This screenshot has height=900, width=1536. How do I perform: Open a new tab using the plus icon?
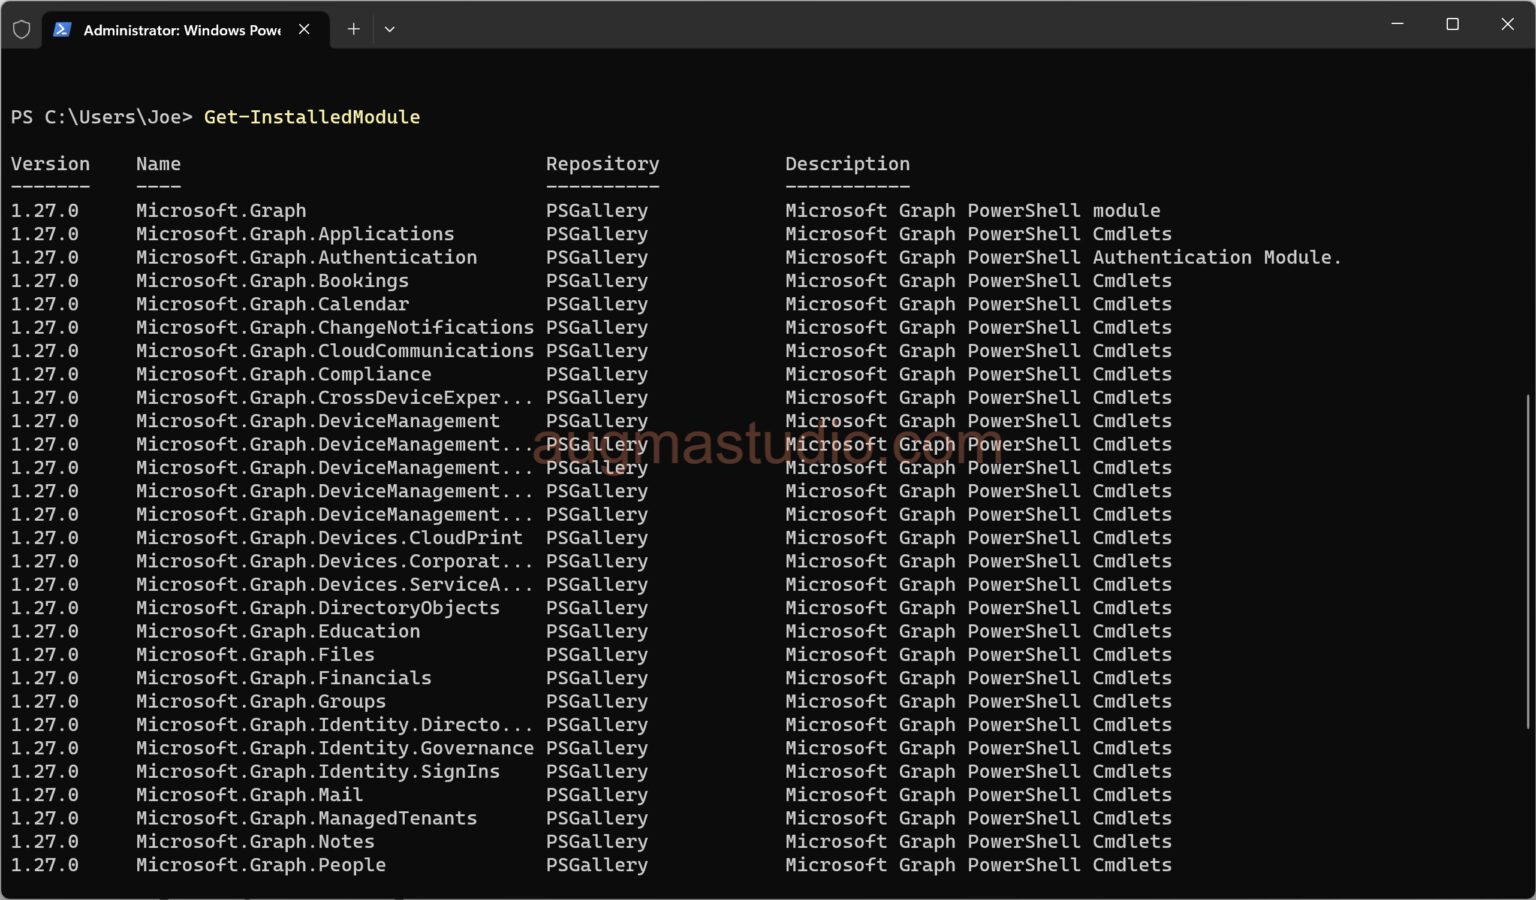tap(353, 29)
